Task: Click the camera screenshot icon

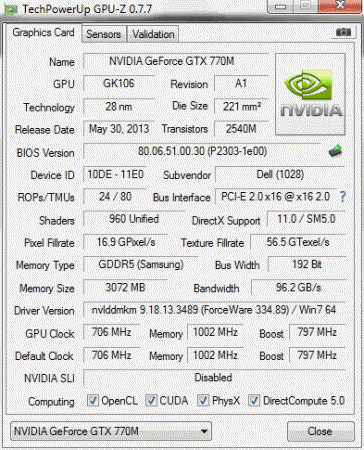Action: 343,32
